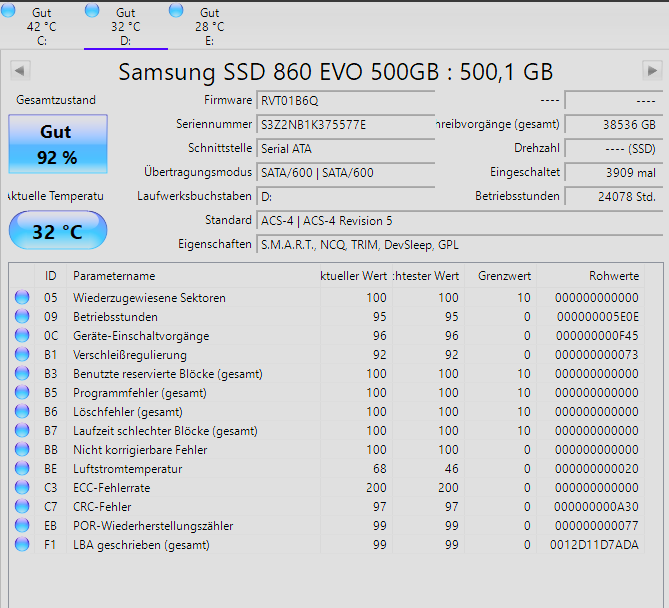Click total writes value 38536 GB
Screen dimensions: 669x608
point(614,125)
